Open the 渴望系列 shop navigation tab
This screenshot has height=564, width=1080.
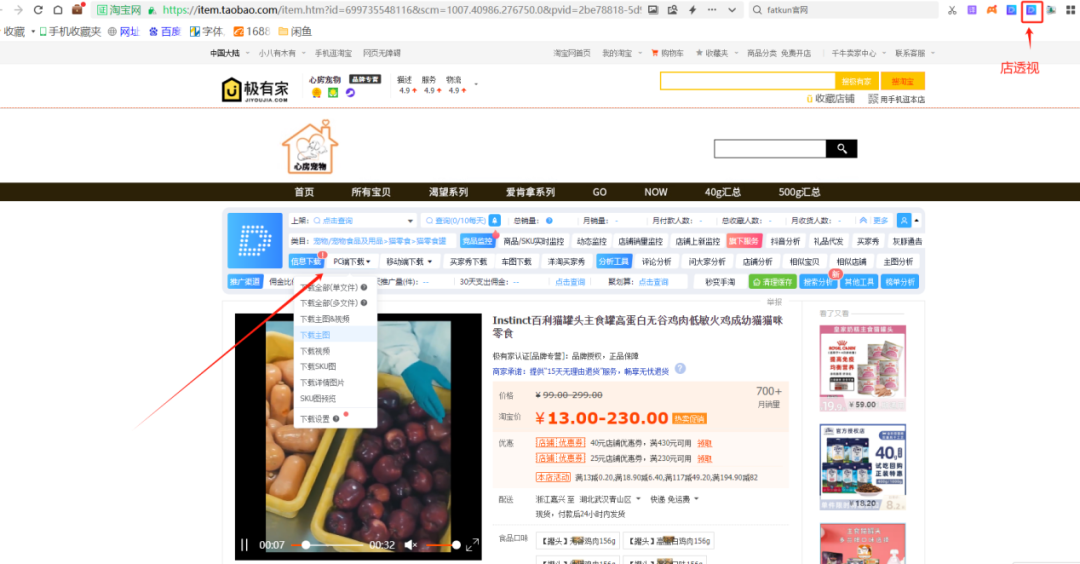tap(448, 192)
